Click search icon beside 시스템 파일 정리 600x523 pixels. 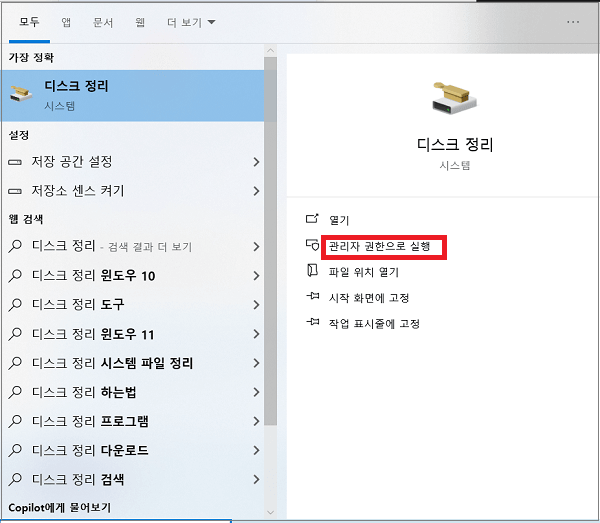point(15,363)
